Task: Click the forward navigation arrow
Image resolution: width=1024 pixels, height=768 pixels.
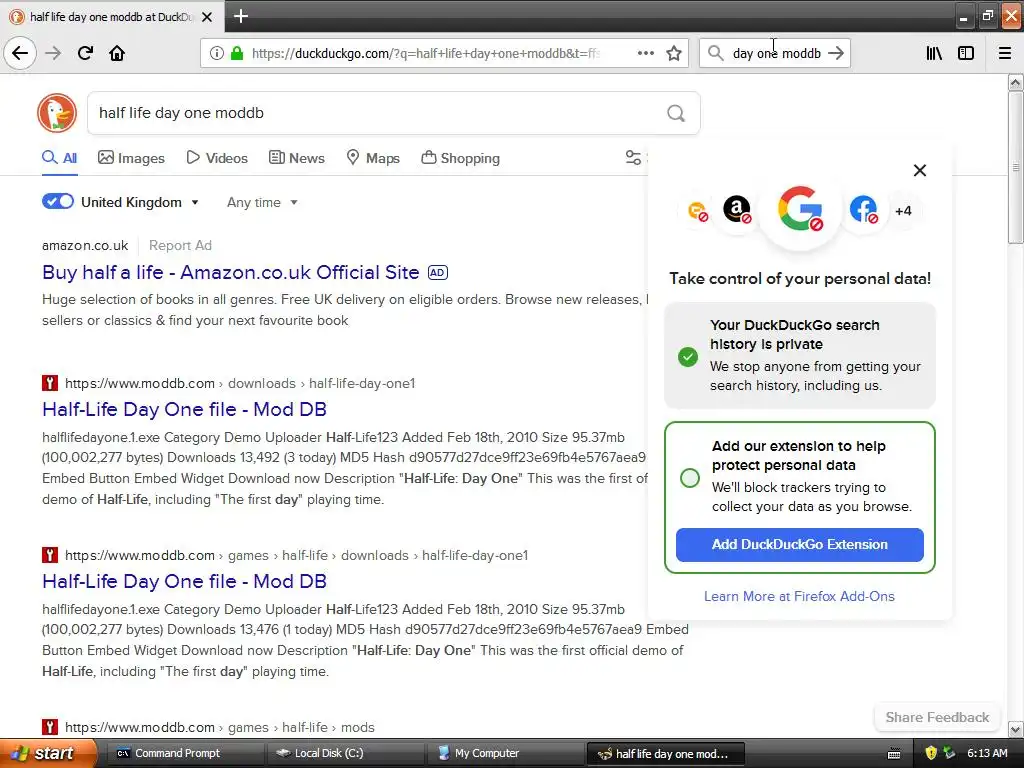Action: click(x=53, y=53)
